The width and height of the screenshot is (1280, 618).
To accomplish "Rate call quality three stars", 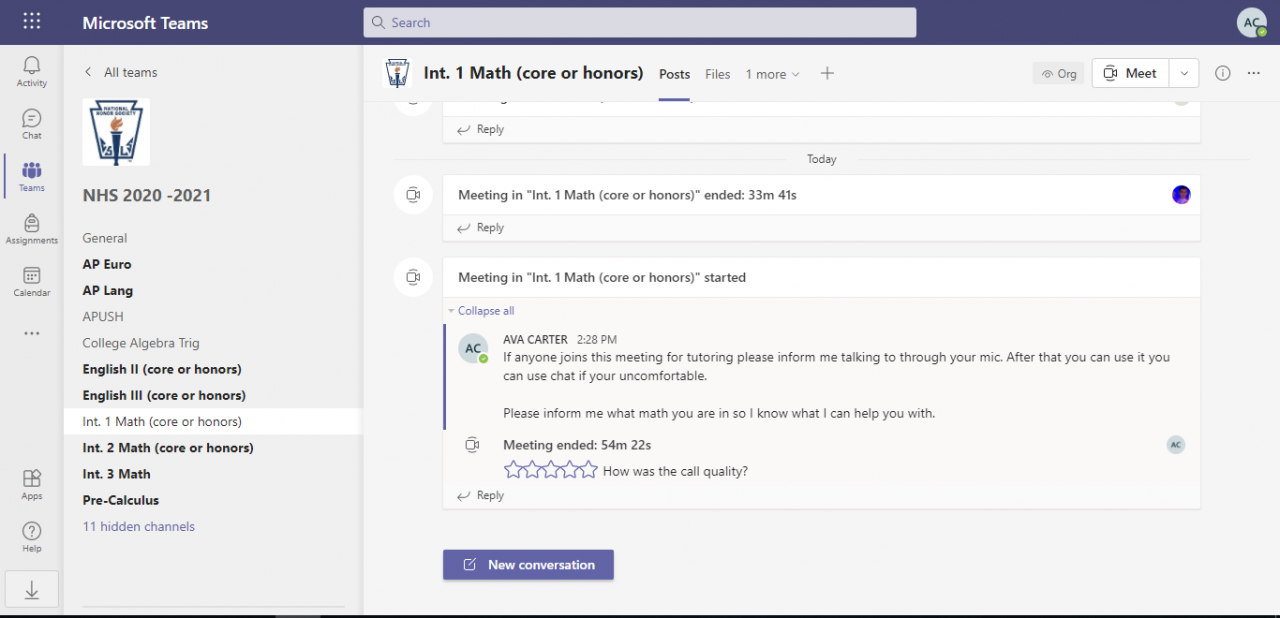I will (551, 470).
